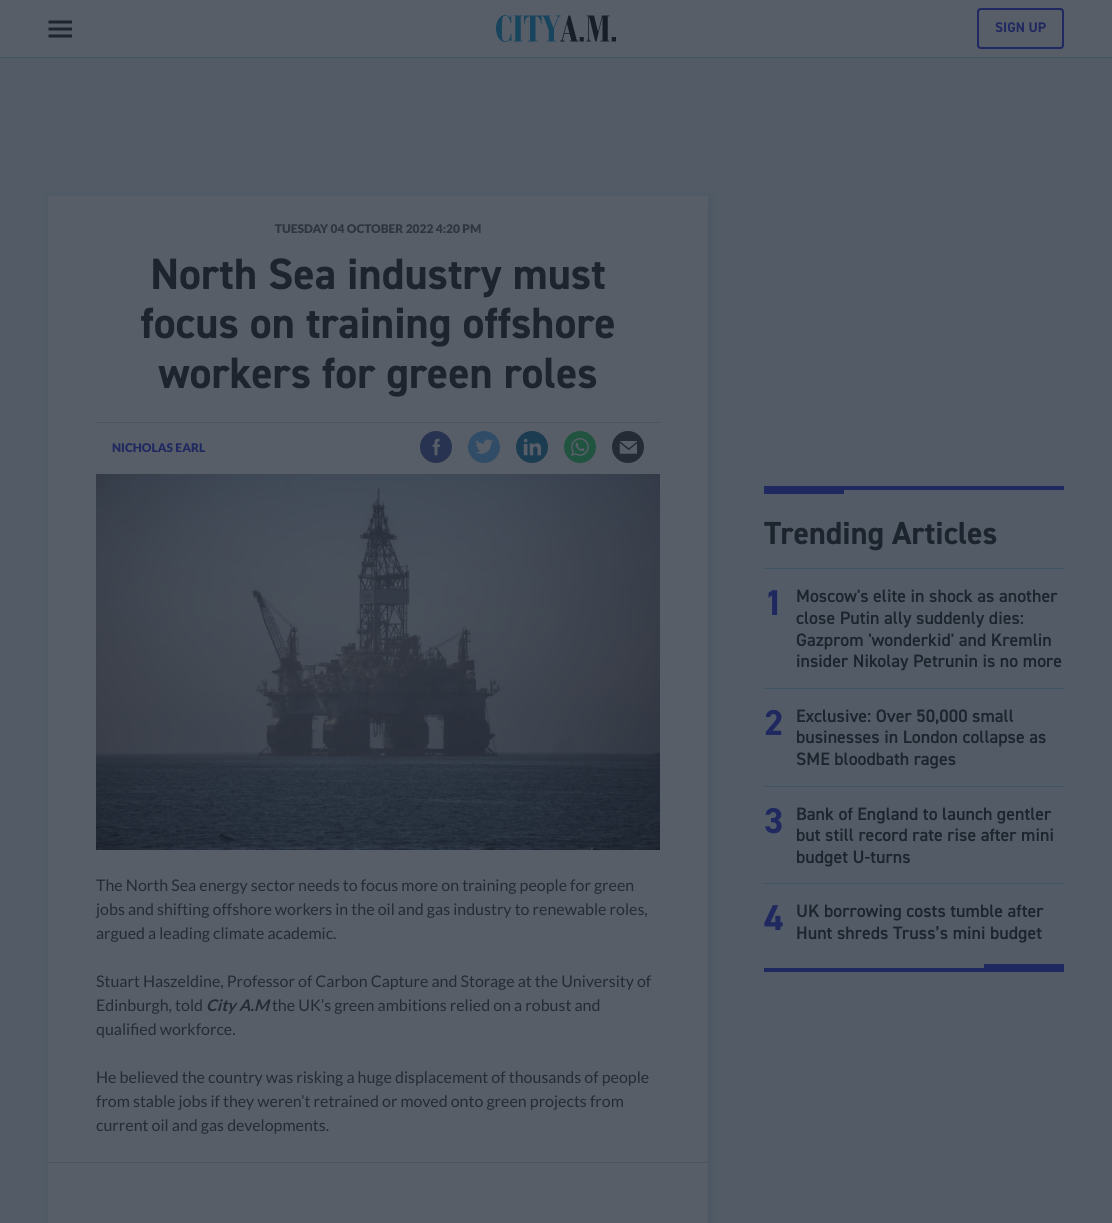The height and width of the screenshot is (1223, 1112).
Task: Share article on Twitter
Action: (x=484, y=447)
